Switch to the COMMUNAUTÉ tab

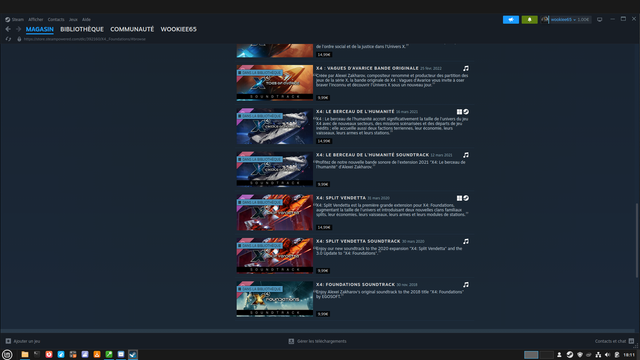tap(132, 29)
